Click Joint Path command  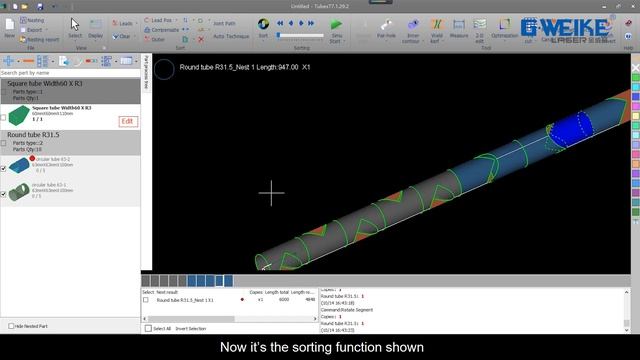(224, 24)
